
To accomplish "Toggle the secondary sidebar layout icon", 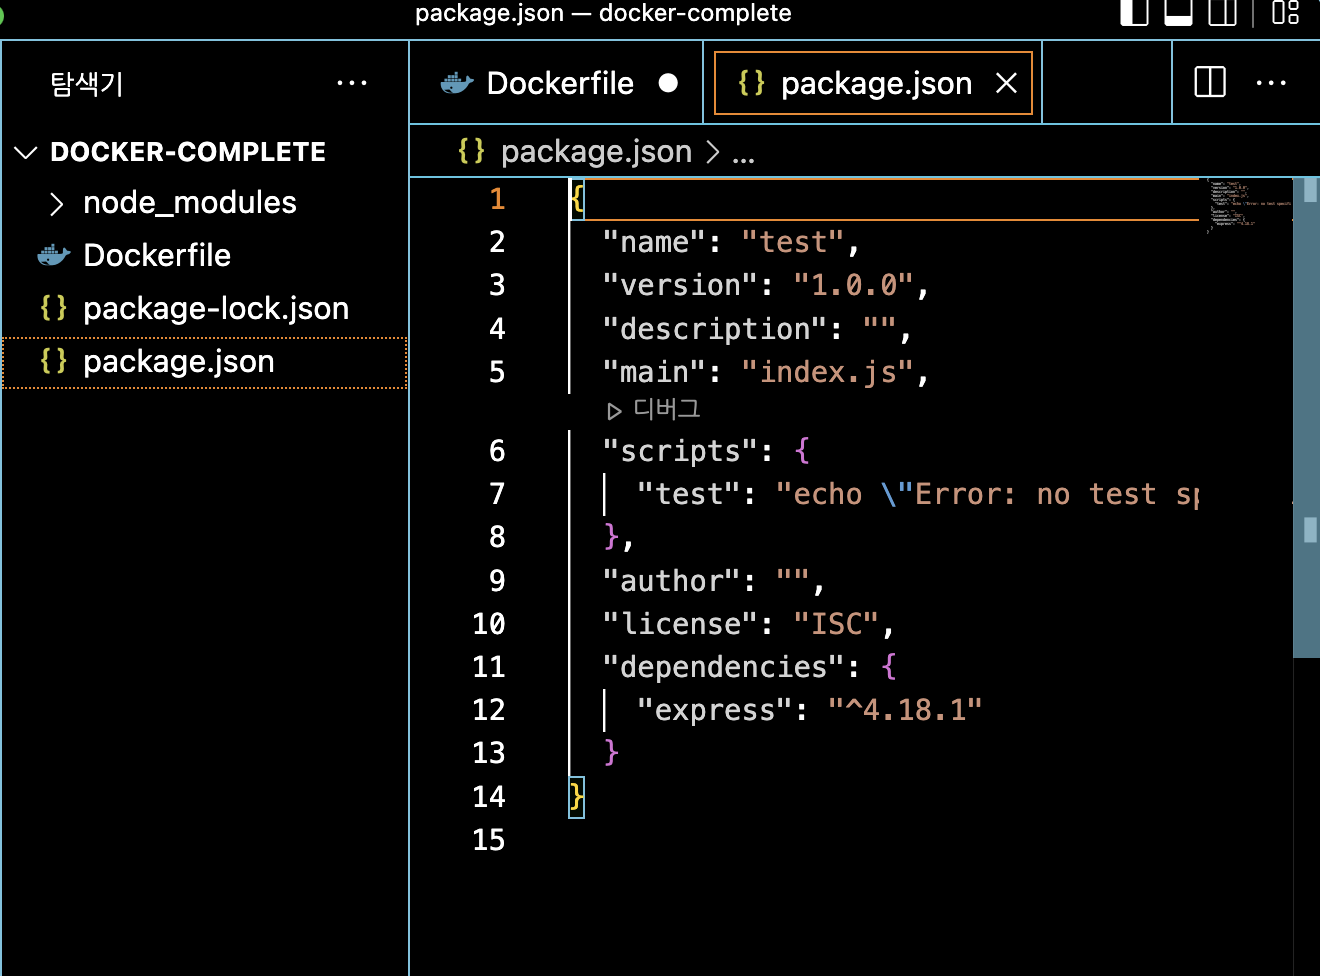I will [1223, 12].
